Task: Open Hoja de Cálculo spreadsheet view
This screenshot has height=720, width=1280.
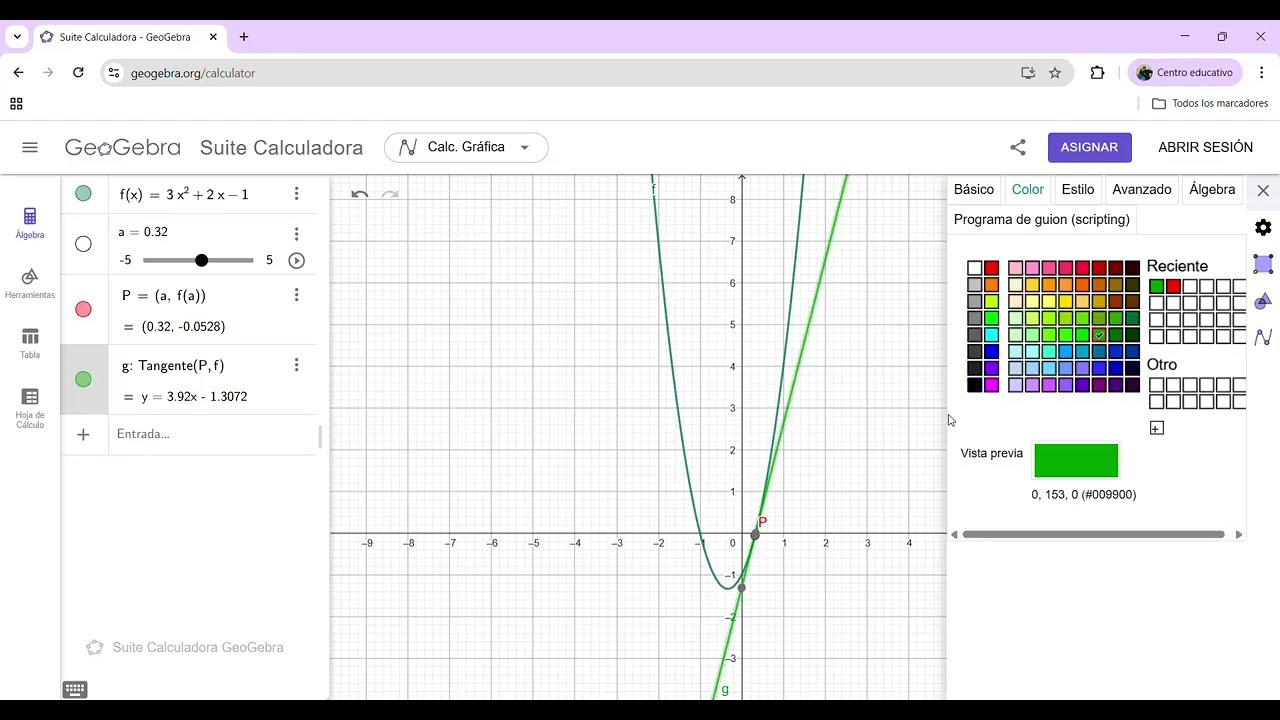Action: (x=30, y=407)
